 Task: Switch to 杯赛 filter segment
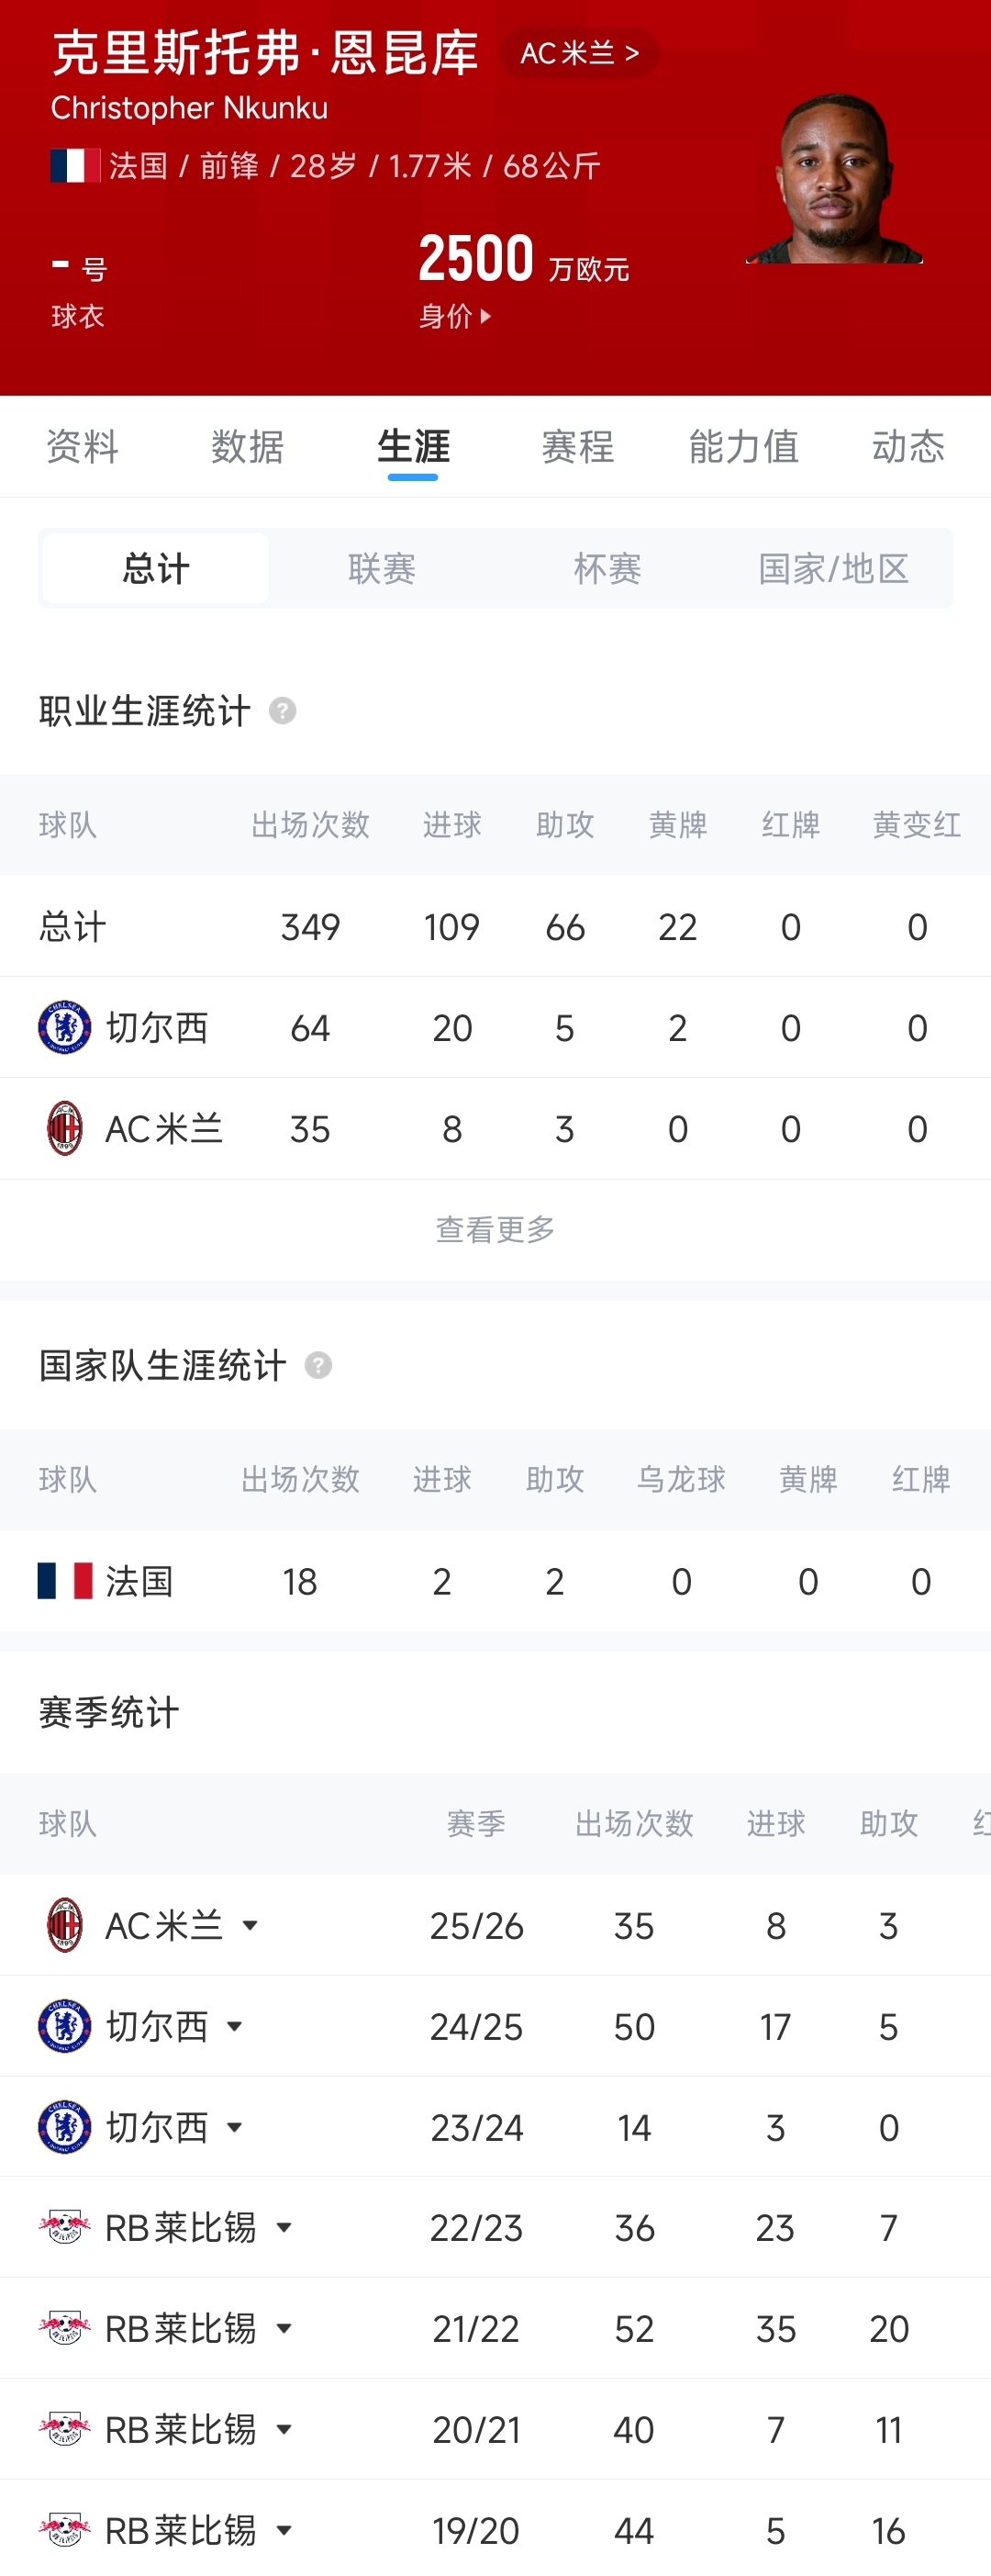(x=607, y=569)
